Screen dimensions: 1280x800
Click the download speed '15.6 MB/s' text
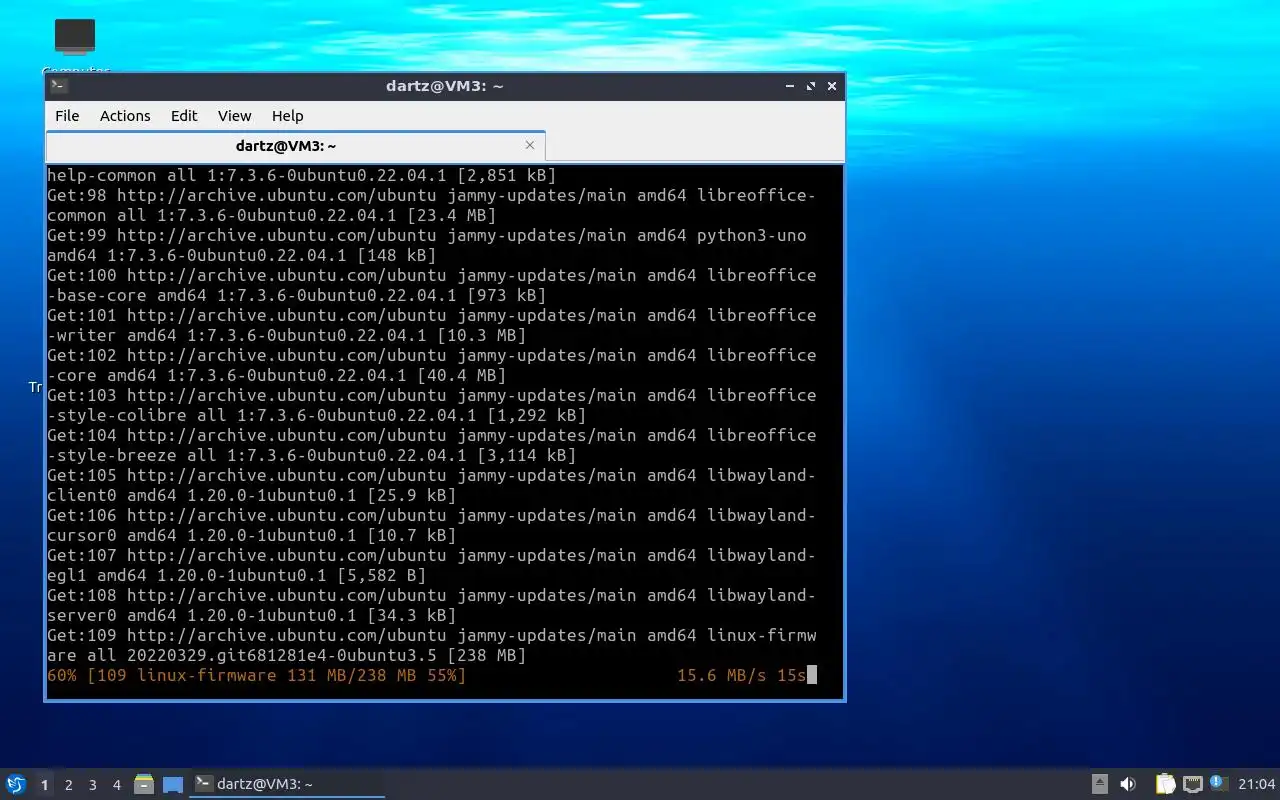(x=721, y=676)
